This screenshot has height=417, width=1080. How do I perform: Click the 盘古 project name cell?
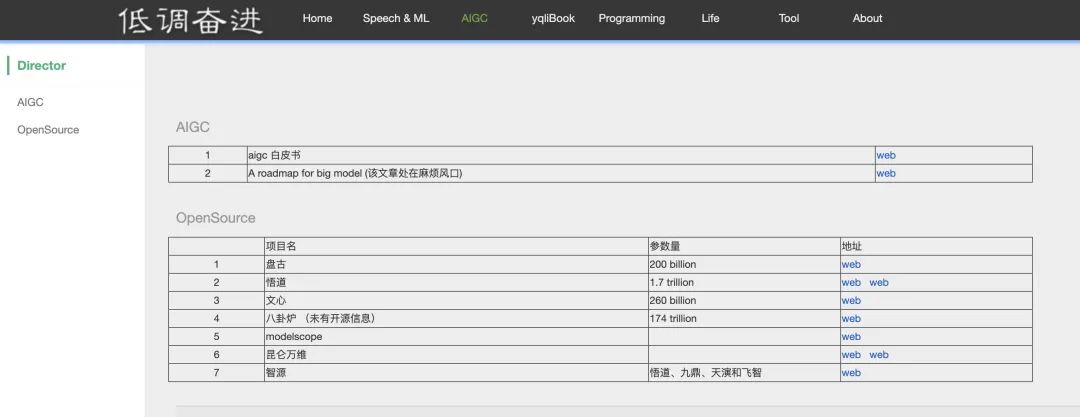click(456, 264)
